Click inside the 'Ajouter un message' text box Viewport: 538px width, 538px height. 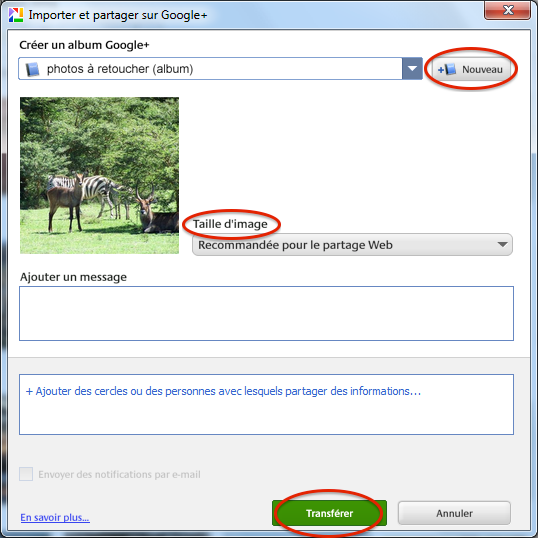(x=266, y=313)
